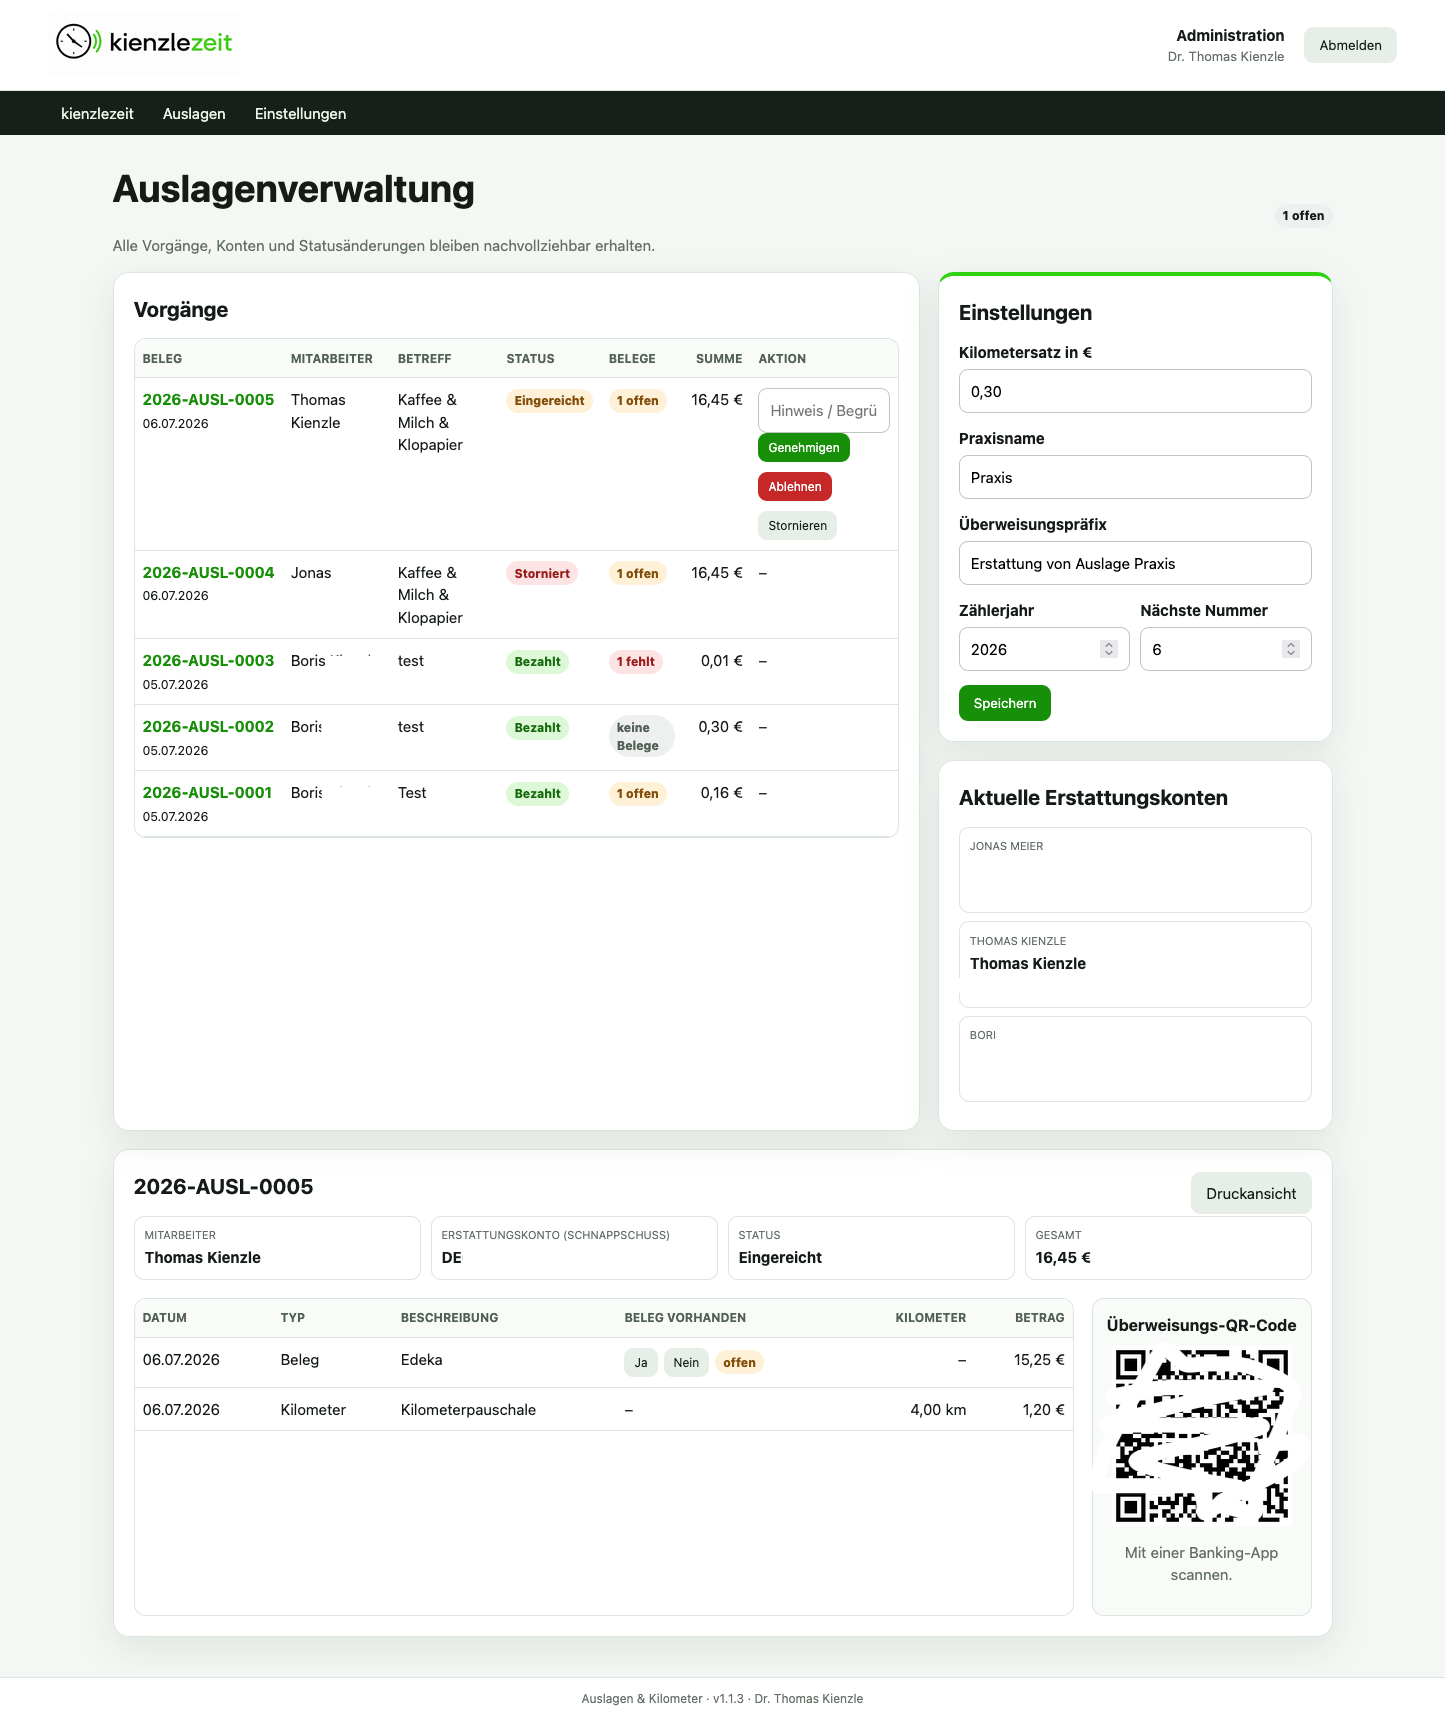Save settings with Speichern button
Viewport: 1445px width, 1720px height.
tap(1005, 703)
